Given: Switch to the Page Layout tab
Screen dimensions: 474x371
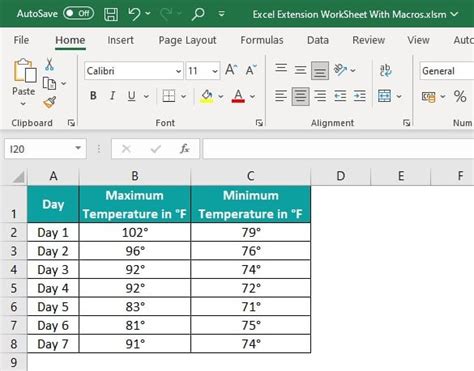Looking at the screenshot, I should (187, 40).
